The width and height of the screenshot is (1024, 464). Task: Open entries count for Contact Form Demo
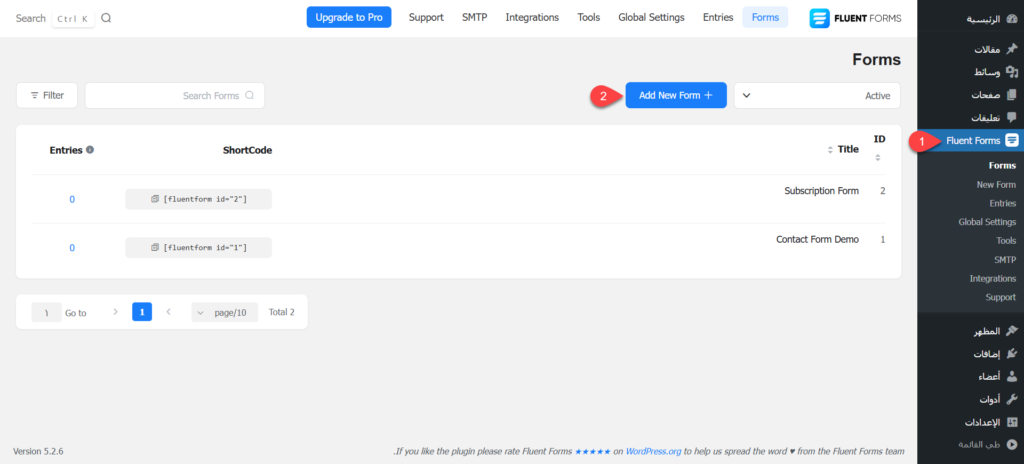[x=72, y=248]
